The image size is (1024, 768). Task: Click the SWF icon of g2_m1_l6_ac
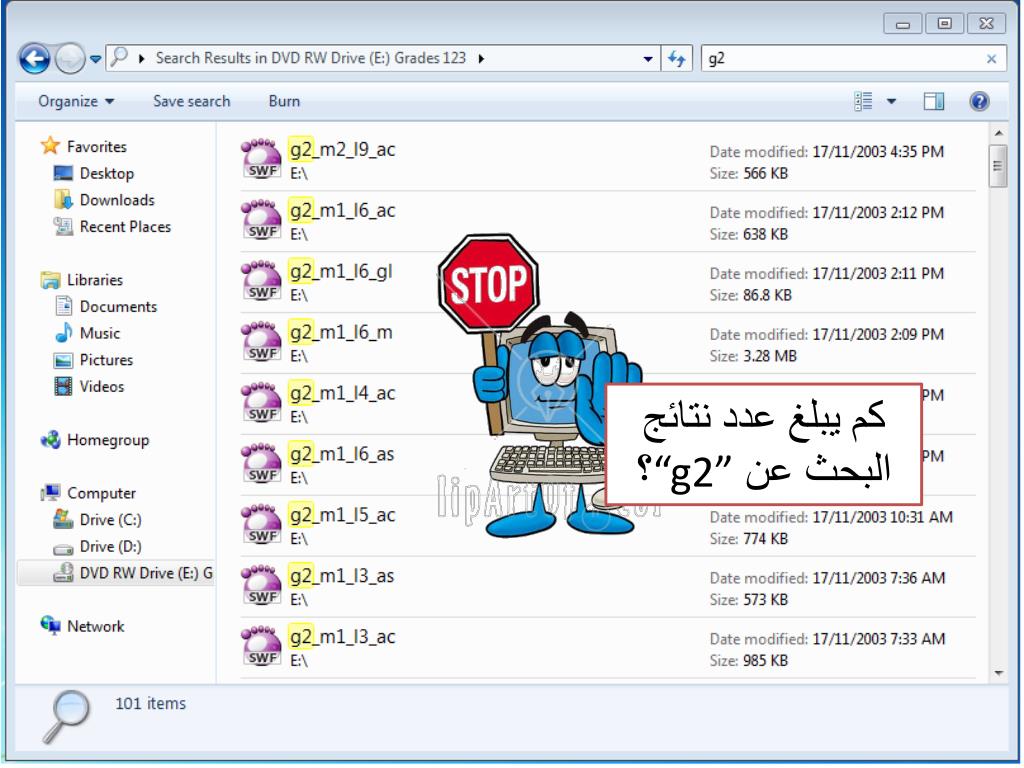pos(261,220)
